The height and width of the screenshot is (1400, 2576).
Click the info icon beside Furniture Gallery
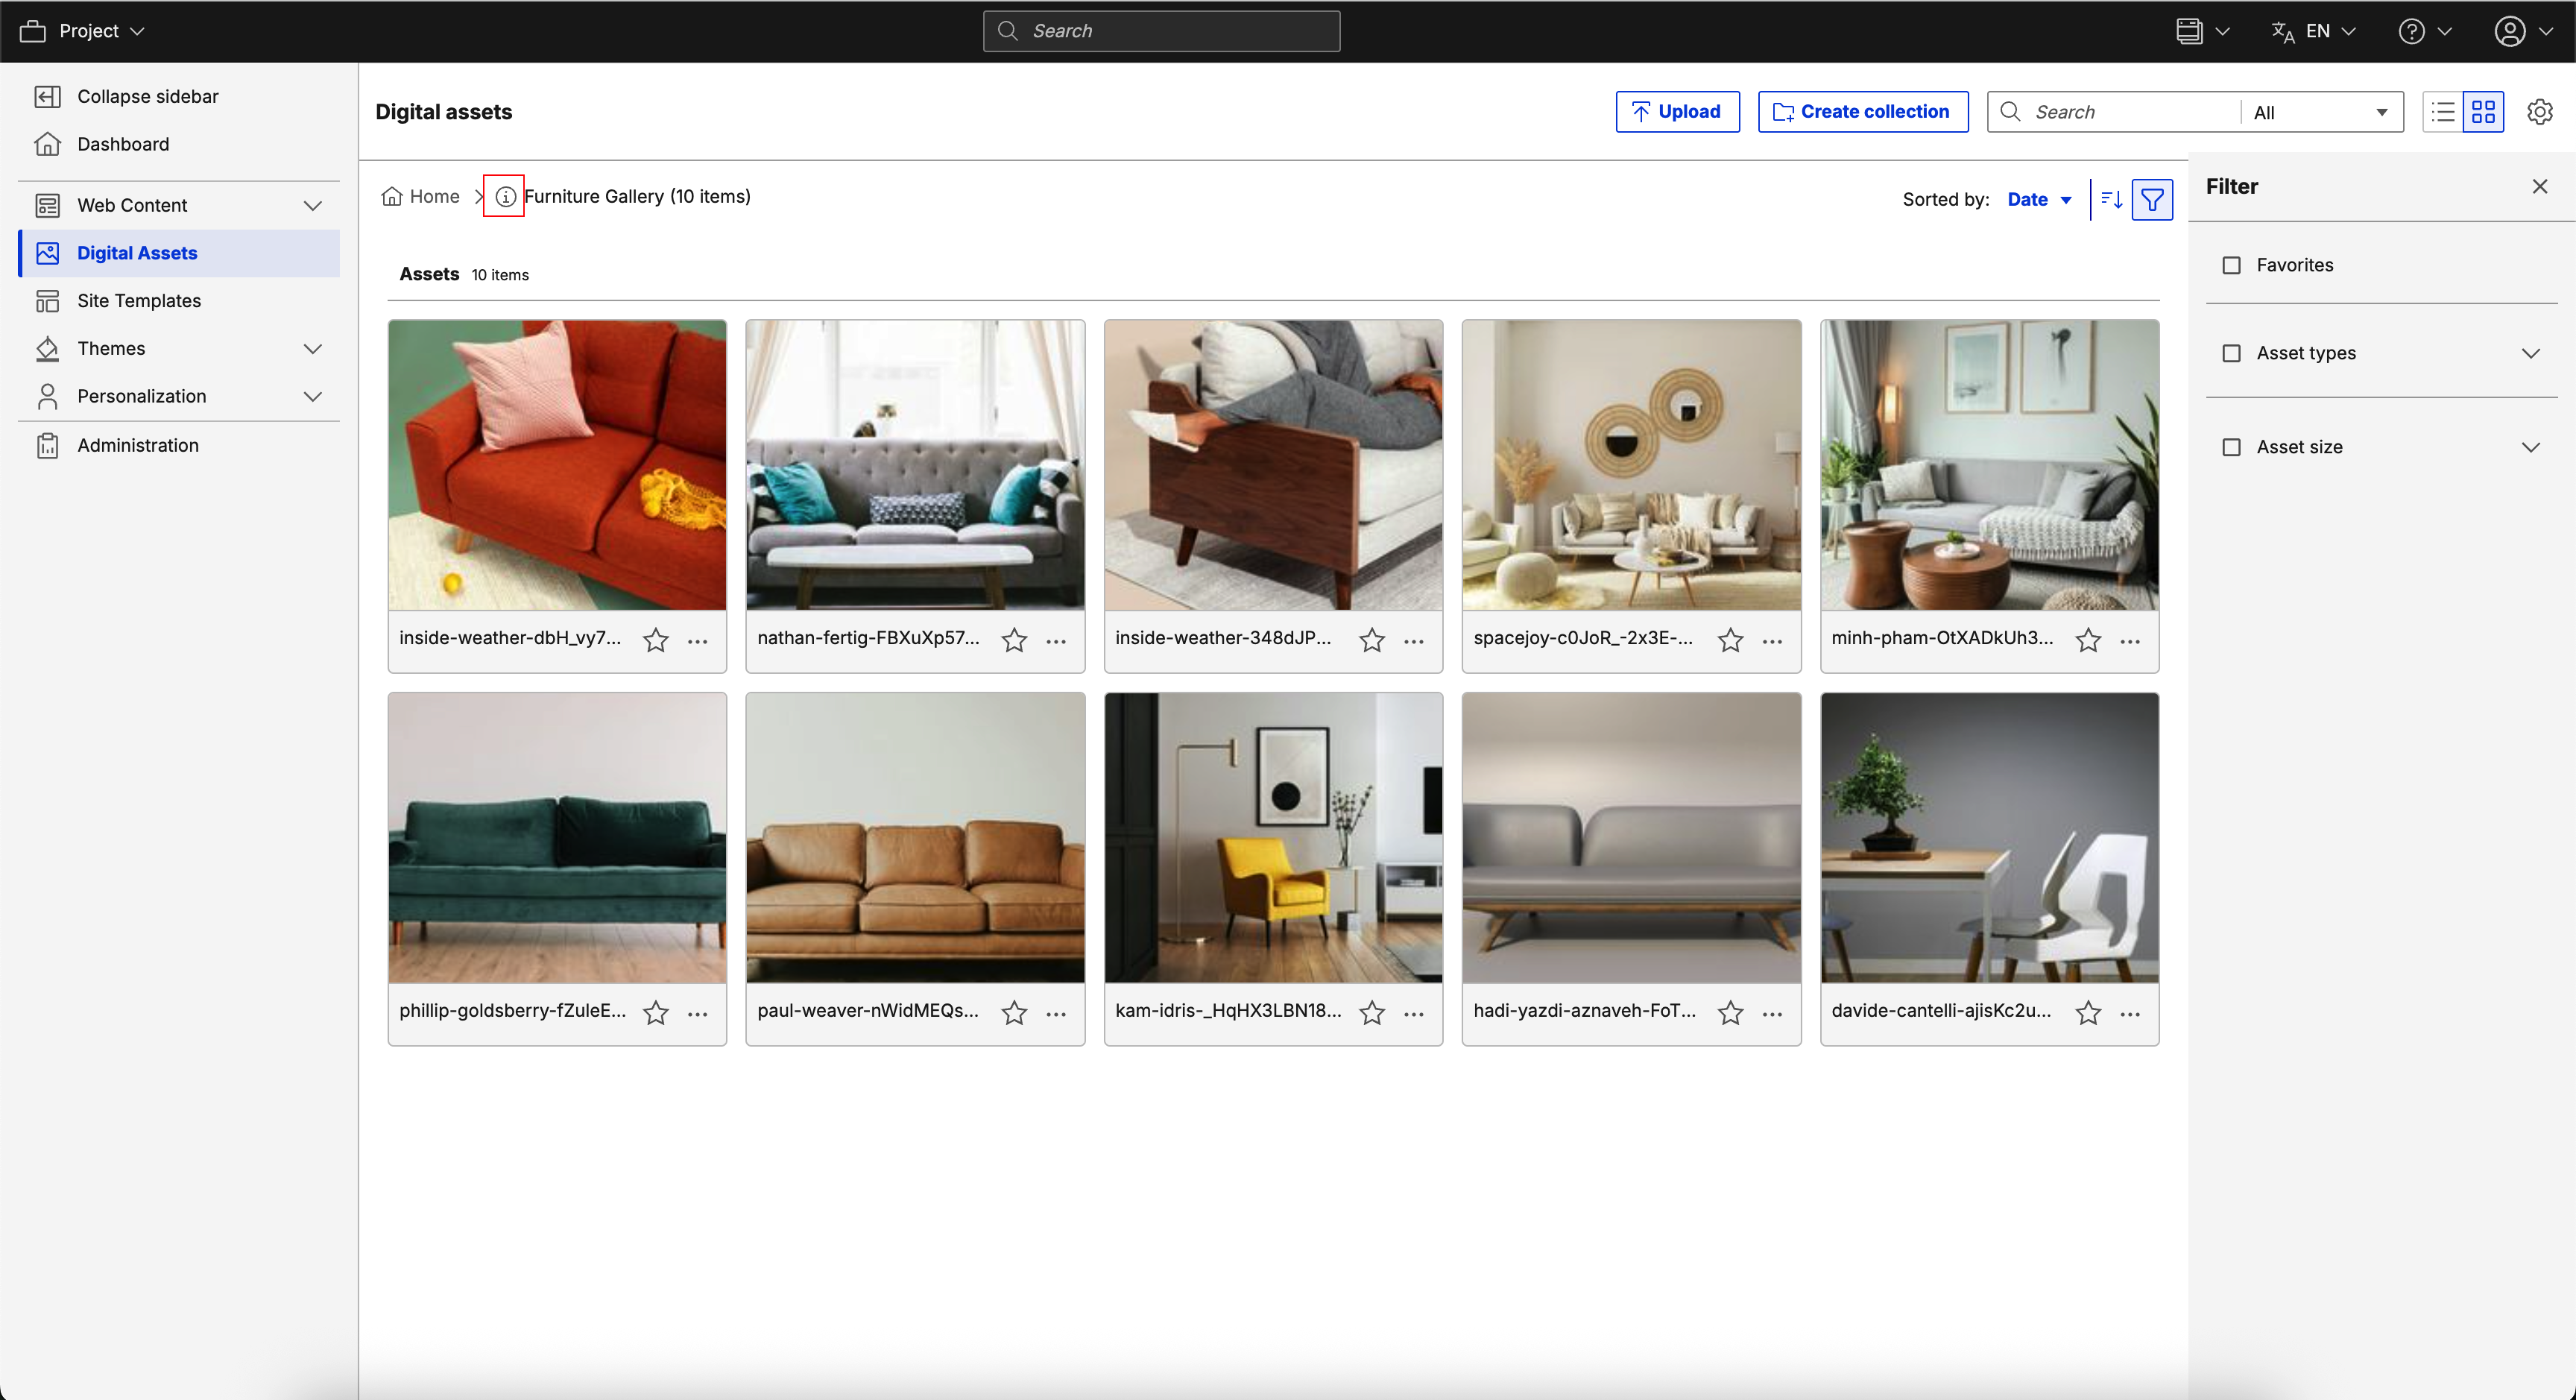pos(505,196)
